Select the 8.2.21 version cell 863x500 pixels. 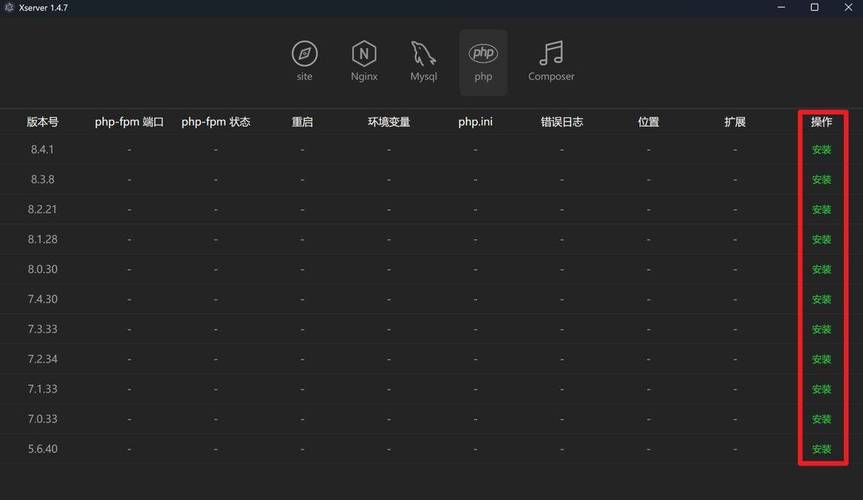tap(42, 209)
